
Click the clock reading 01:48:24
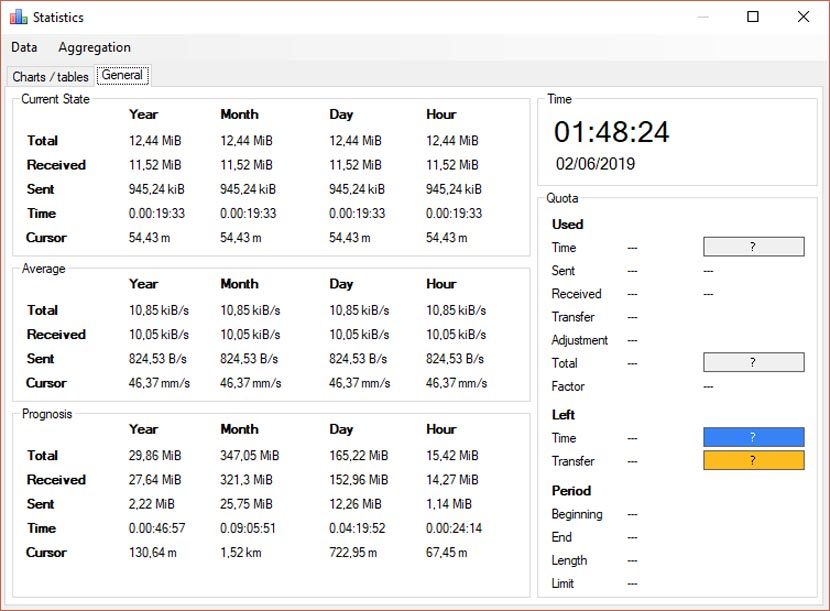pos(611,132)
